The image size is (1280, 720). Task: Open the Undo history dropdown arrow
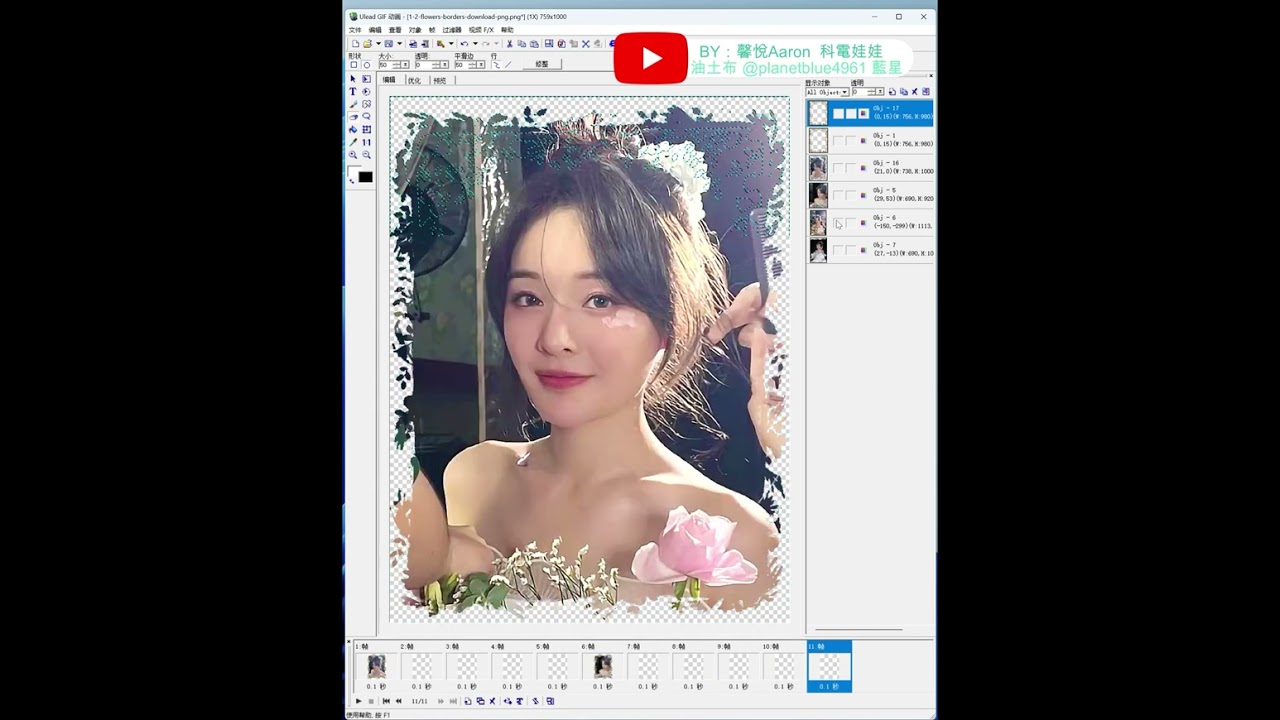[x=475, y=44]
